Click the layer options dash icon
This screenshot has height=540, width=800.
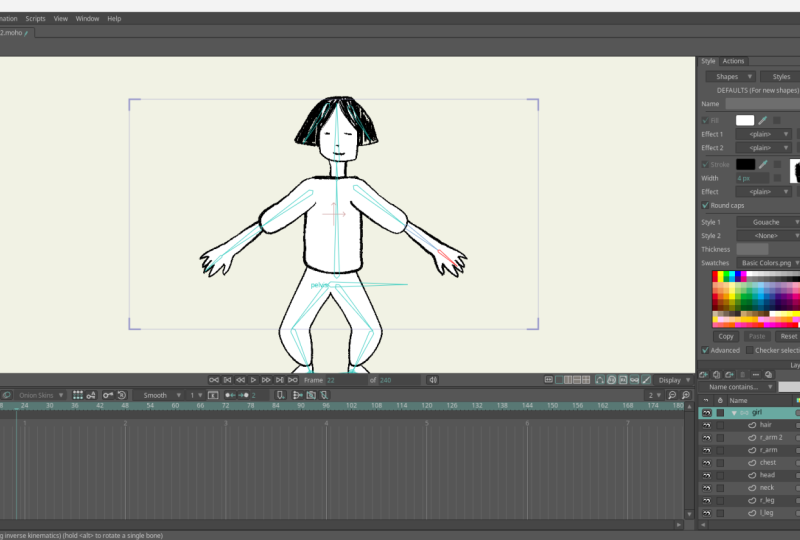pos(756,375)
